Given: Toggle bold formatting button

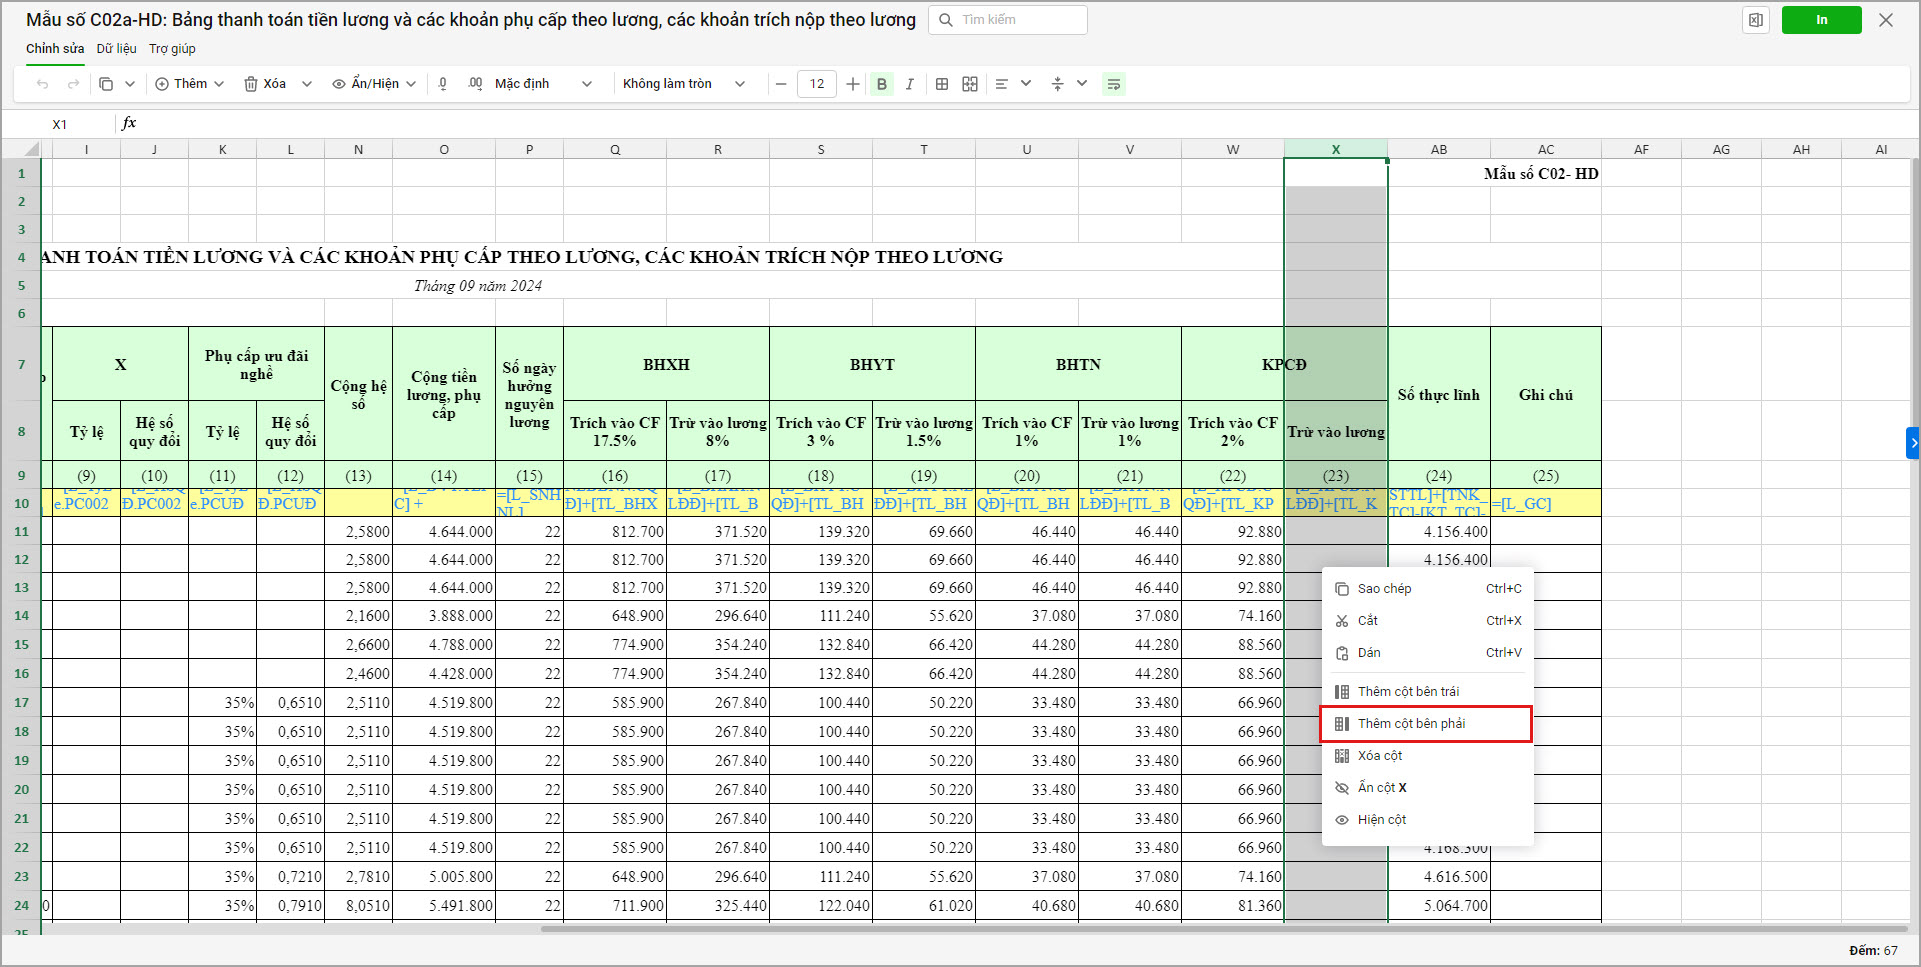Looking at the screenshot, I should click(882, 84).
